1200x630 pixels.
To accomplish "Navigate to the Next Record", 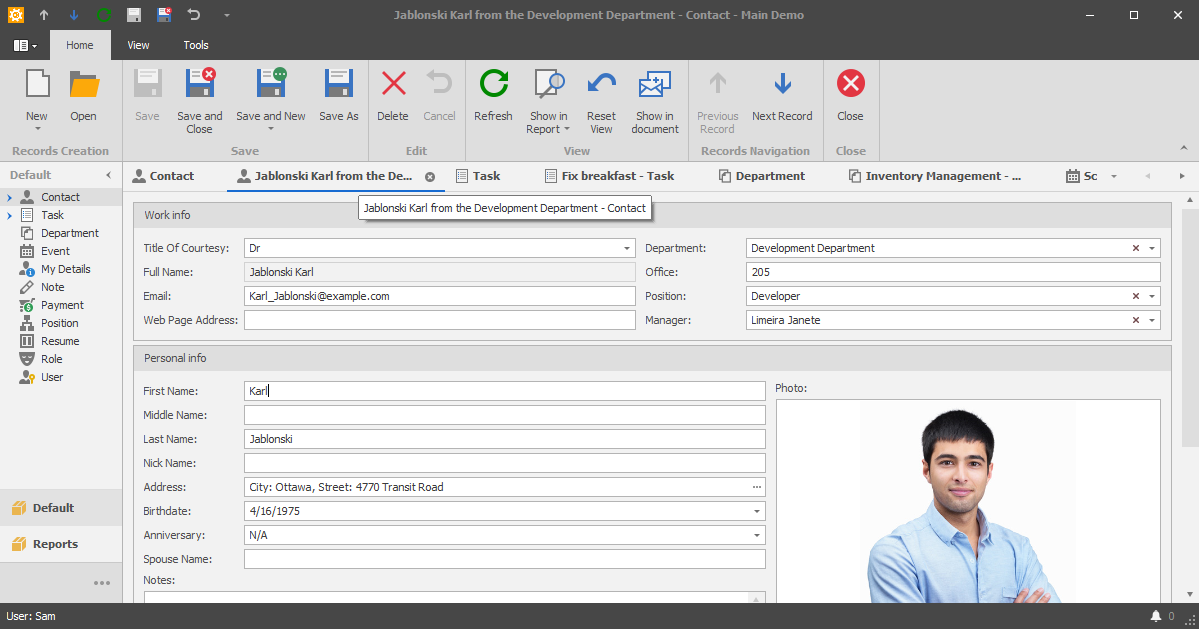I will pos(782,95).
